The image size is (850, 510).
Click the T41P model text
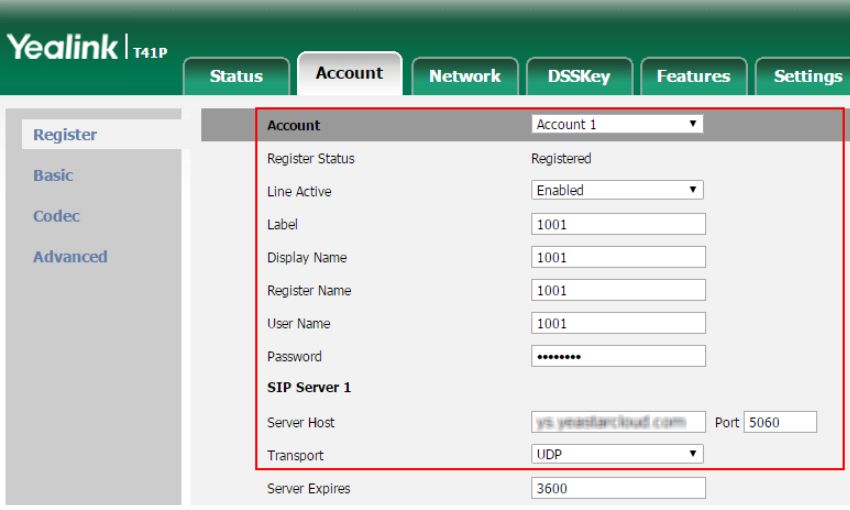[150, 53]
